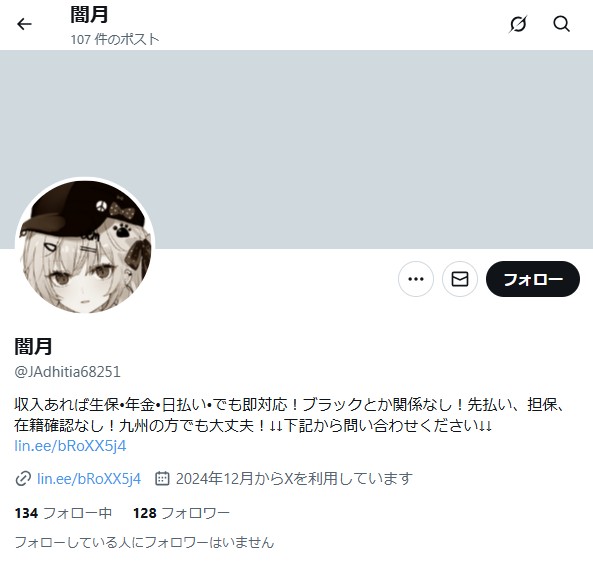593x578 pixels.
Task: Click フォローしている人にフォロワーはいません notice
Action: point(144,542)
